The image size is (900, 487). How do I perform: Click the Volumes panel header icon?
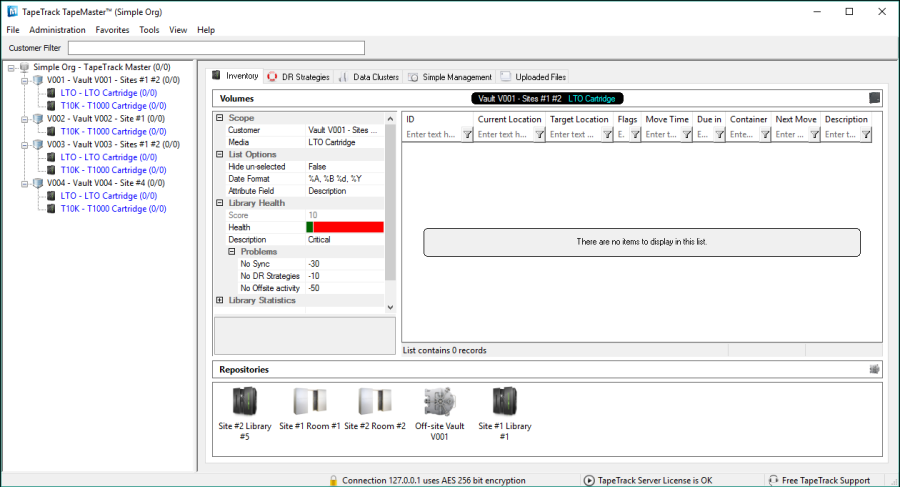click(x=874, y=98)
